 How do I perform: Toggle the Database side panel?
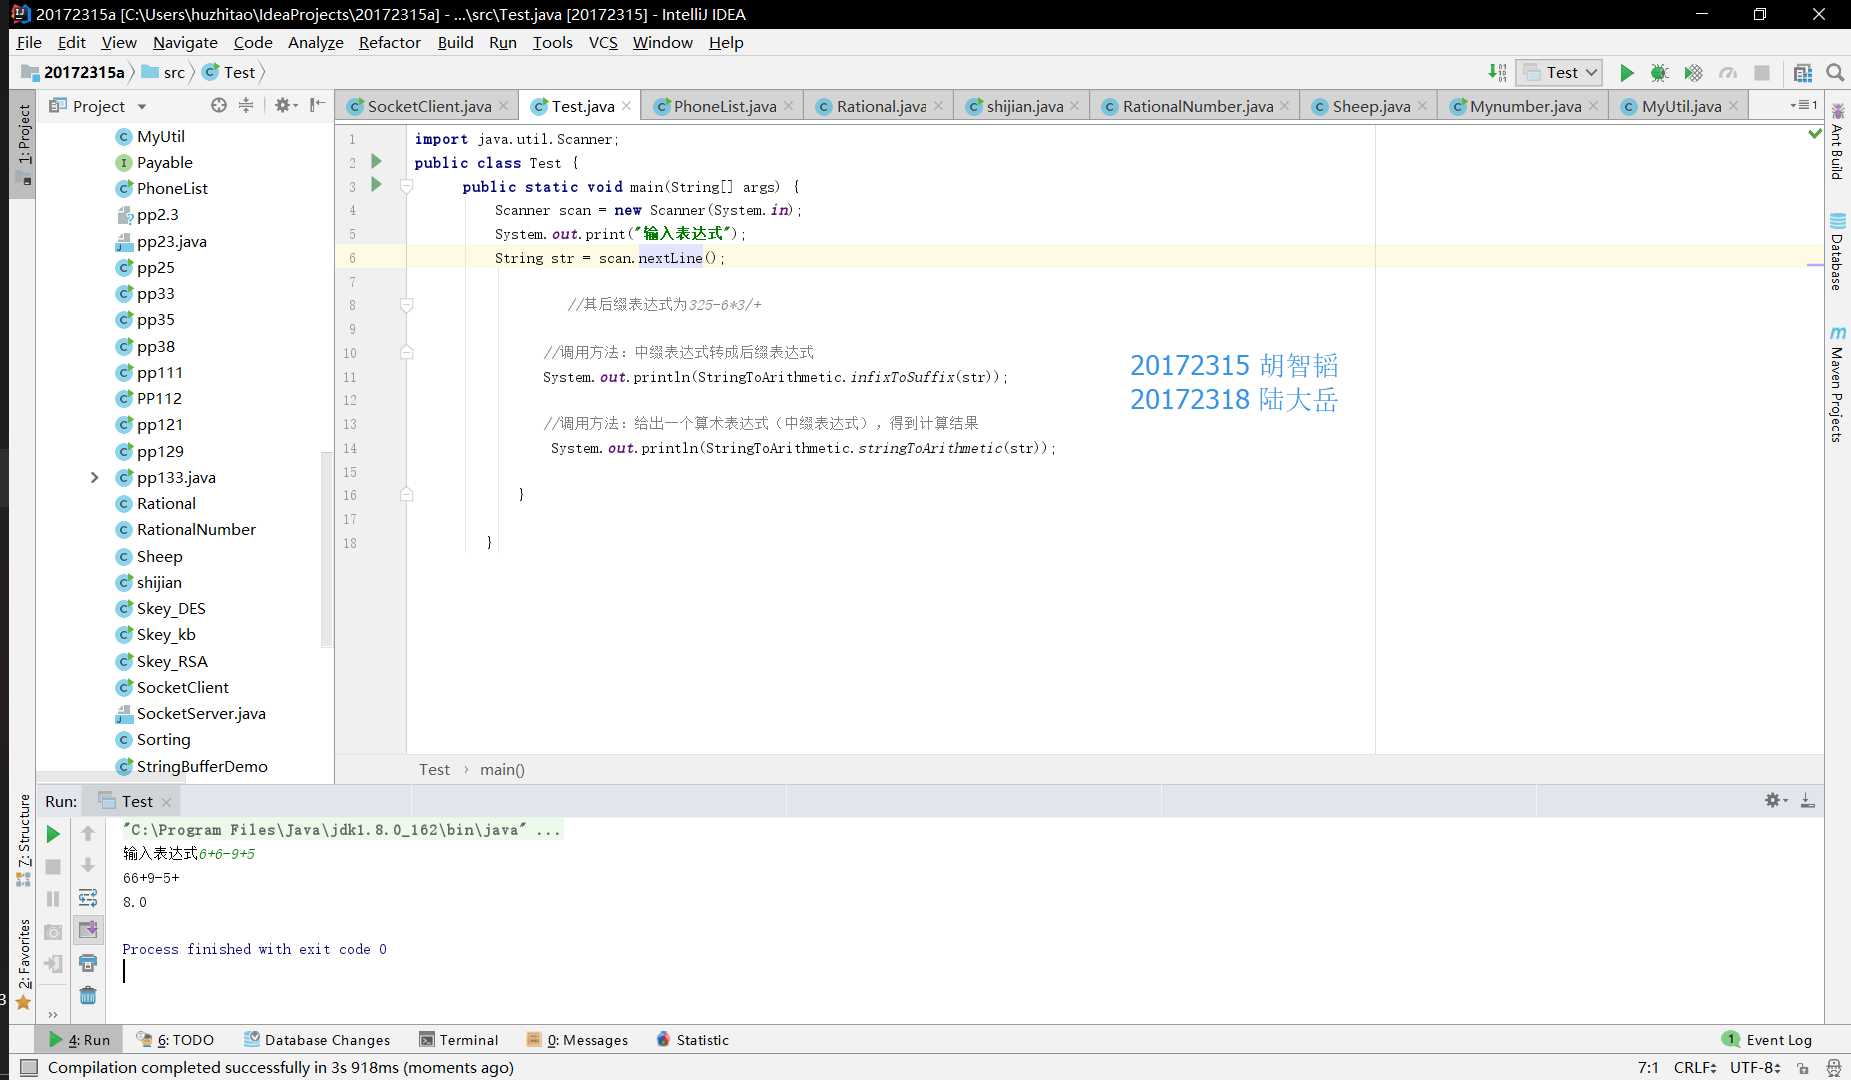[x=1837, y=251]
